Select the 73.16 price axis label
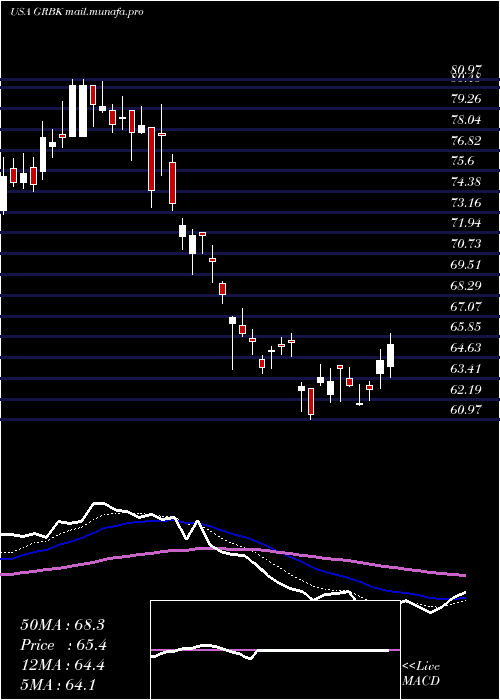500x700 pixels. tap(467, 203)
